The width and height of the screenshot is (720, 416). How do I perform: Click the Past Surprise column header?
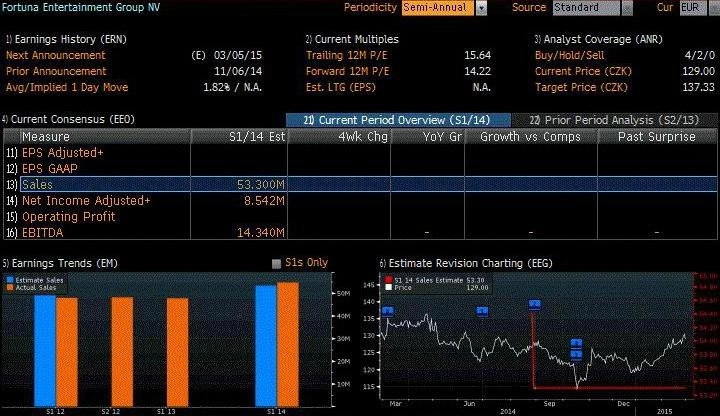pyautogui.click(x=657, y=137)
